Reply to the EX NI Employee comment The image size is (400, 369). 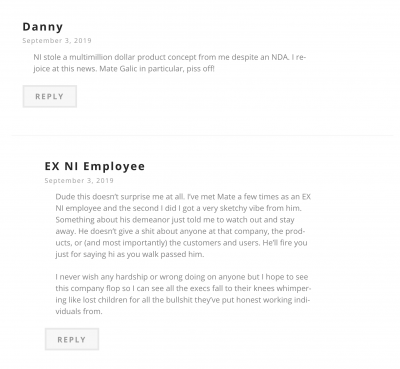(x=72, y=339)
